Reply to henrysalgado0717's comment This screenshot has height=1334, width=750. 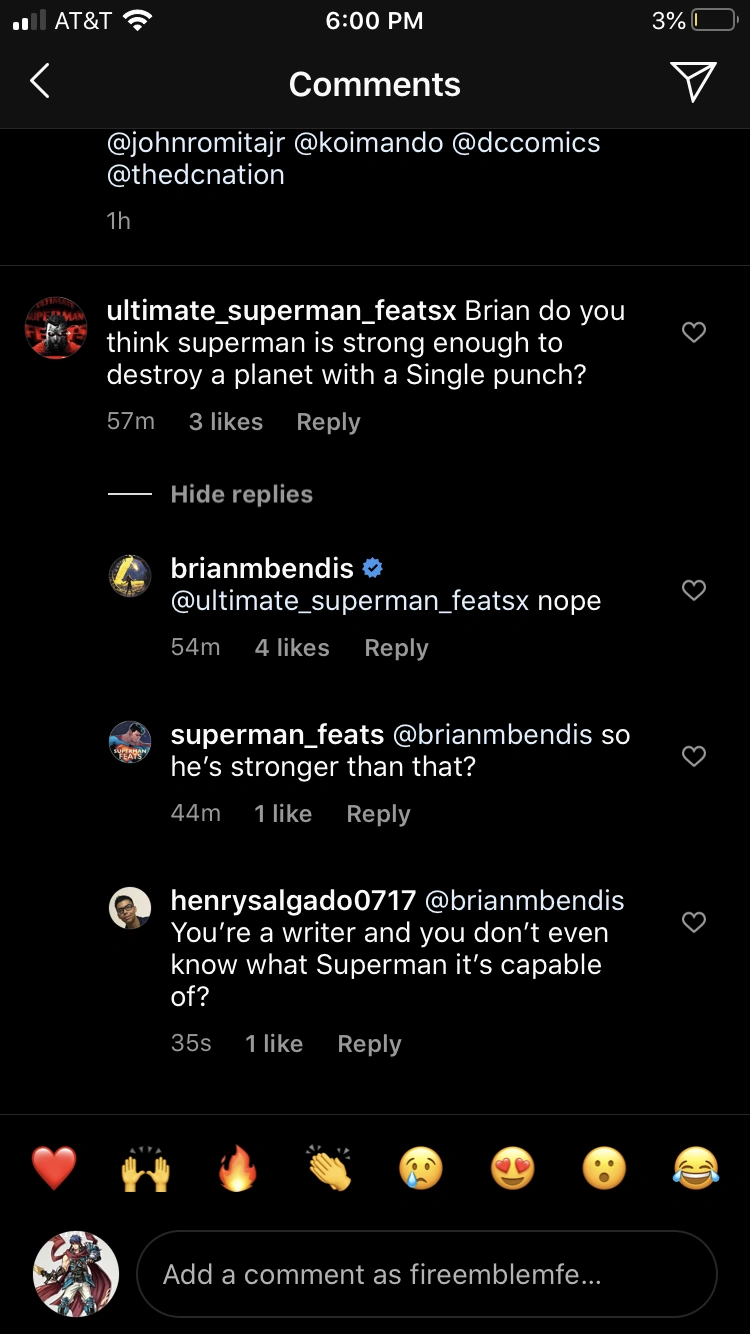click(x=369, y=1044)
